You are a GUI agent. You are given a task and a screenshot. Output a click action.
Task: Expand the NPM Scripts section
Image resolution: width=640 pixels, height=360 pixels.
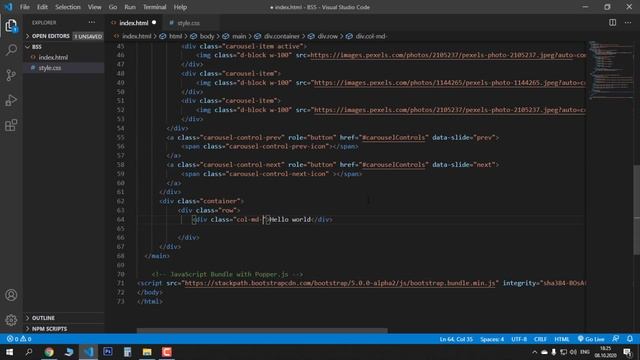tap(63, 329)
